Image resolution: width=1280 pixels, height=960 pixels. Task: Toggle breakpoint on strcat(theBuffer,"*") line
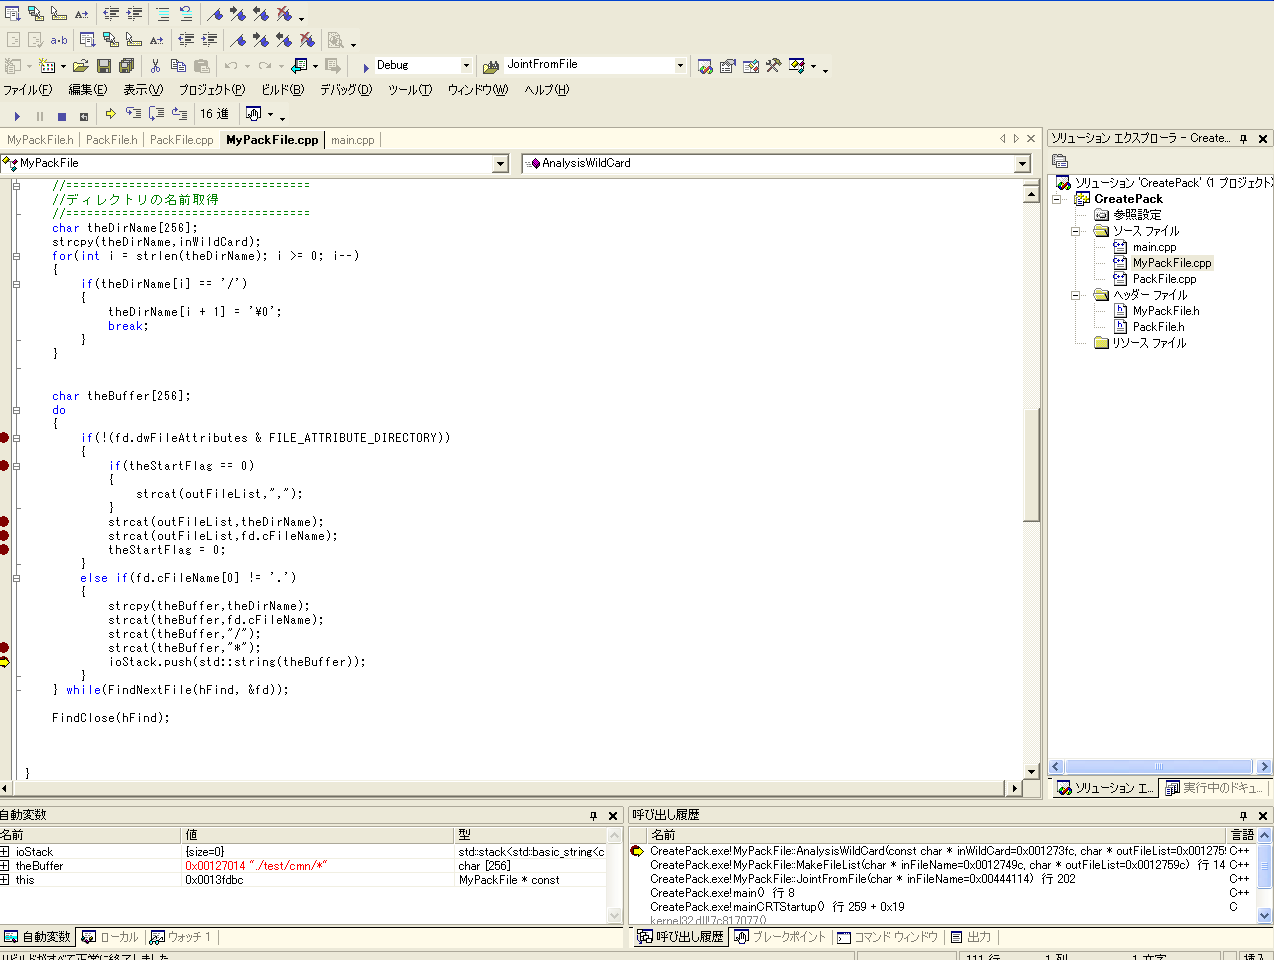[4, 648]
